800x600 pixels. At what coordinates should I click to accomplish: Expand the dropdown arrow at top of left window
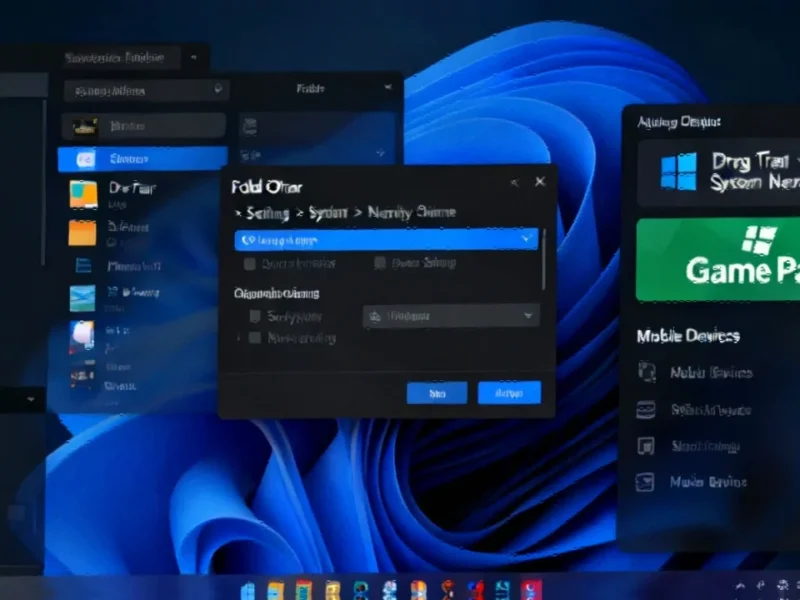coord(192,58)
